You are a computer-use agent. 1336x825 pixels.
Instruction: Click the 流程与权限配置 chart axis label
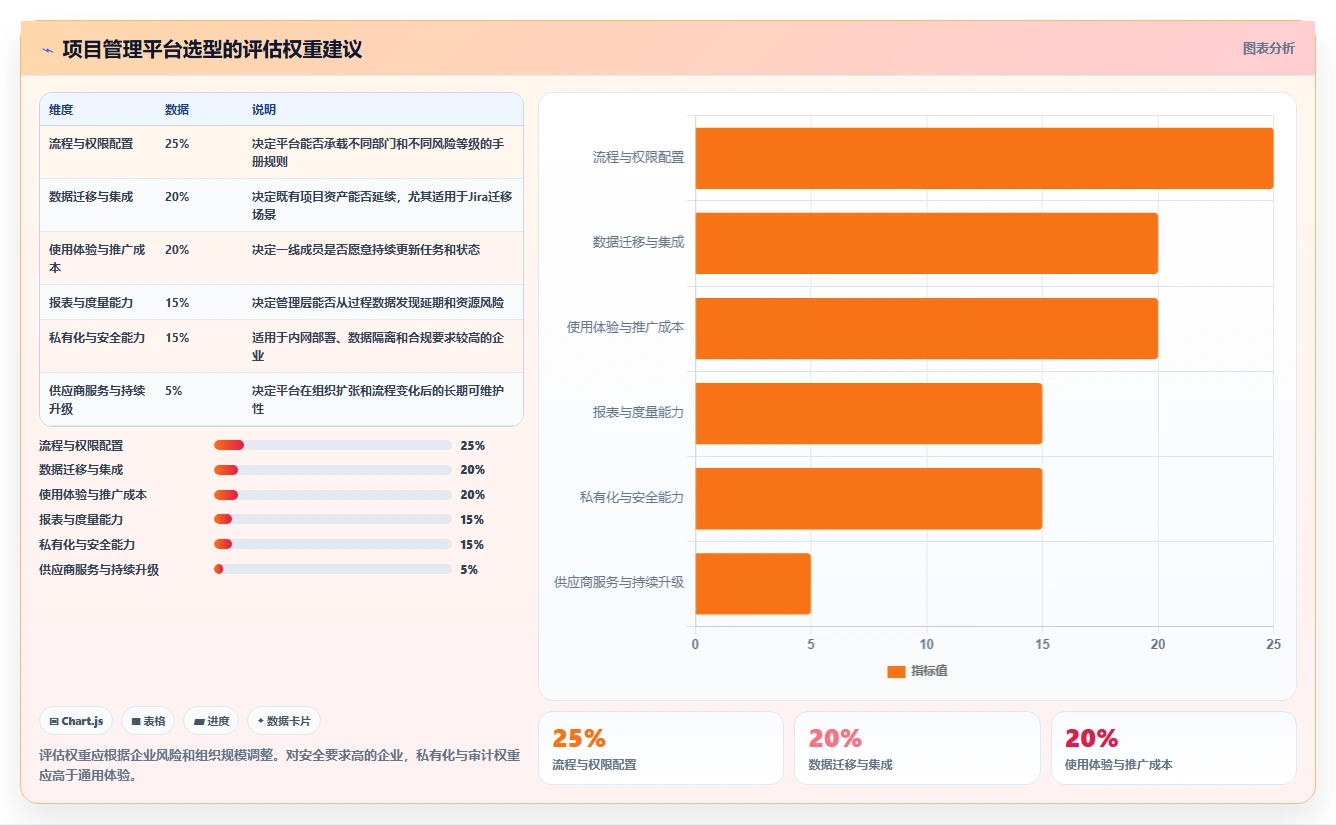(x=638, y=158)
